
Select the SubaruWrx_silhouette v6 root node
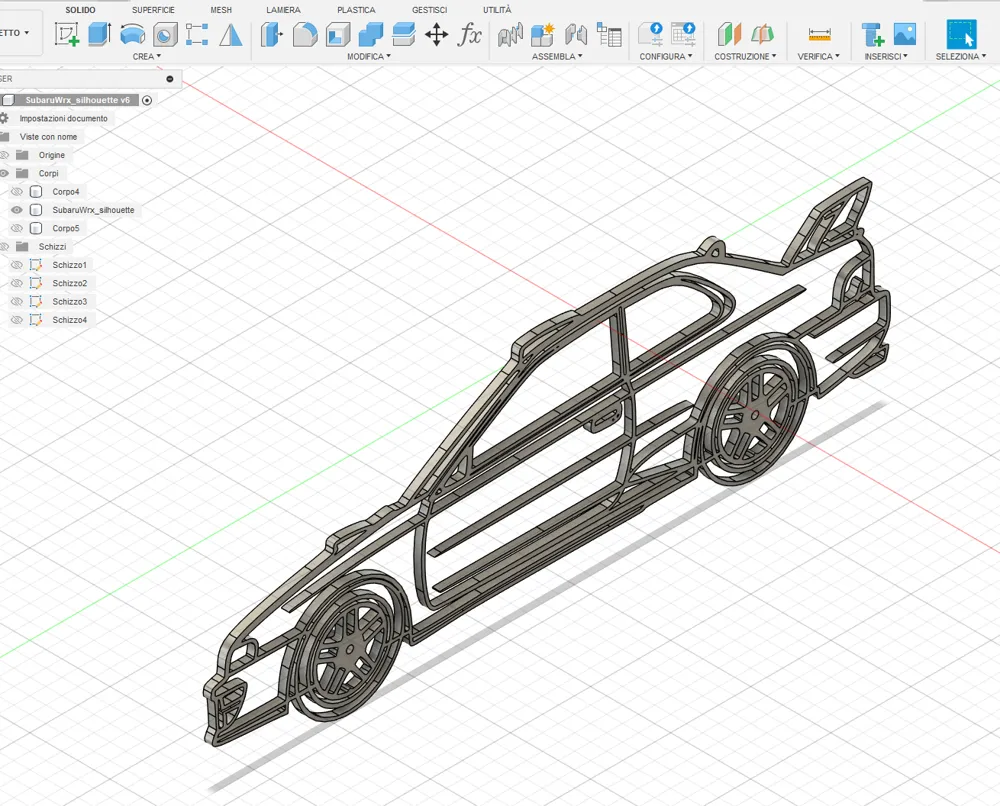point(77,100)
